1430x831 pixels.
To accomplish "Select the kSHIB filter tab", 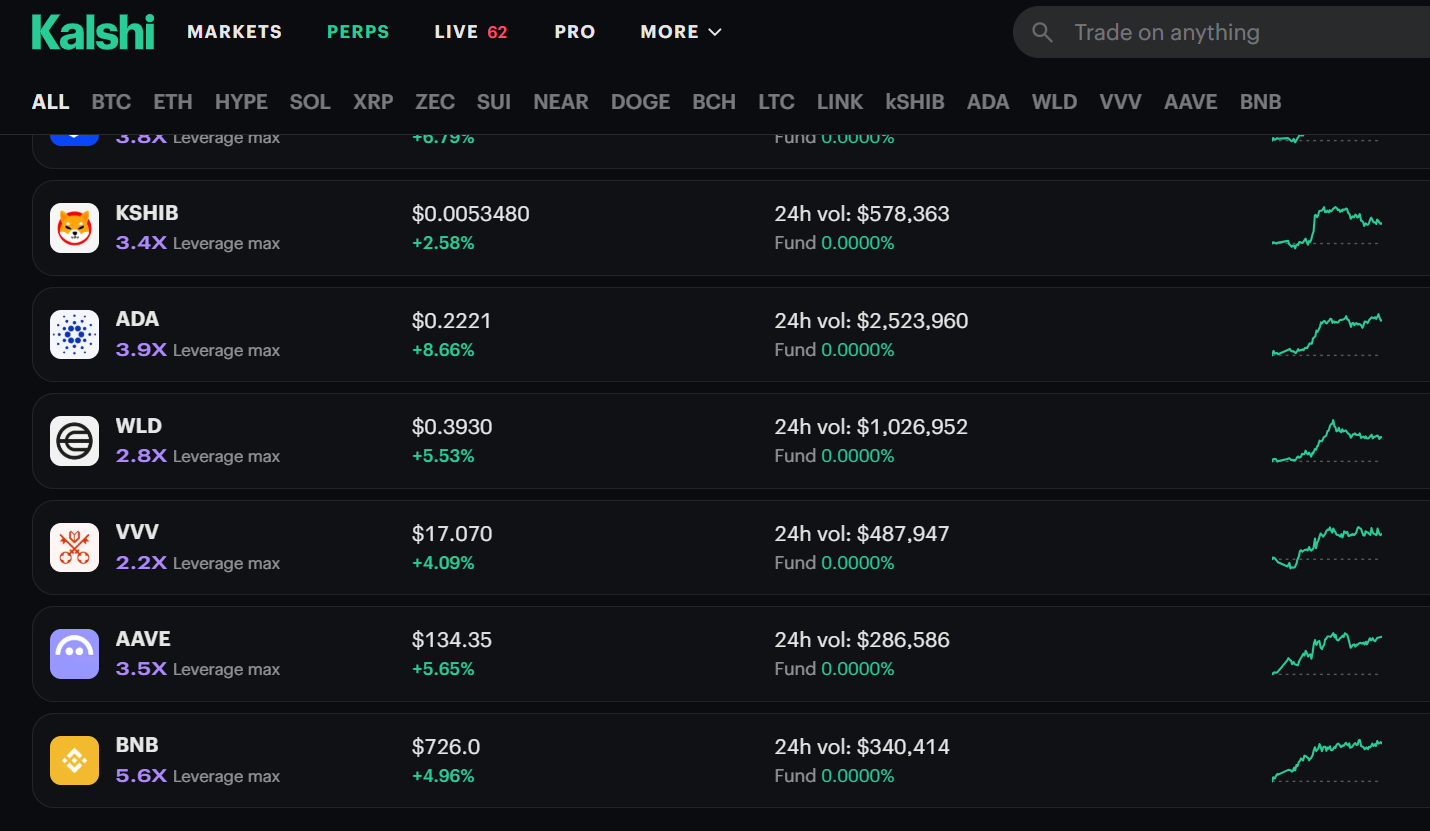I will 915,102.
